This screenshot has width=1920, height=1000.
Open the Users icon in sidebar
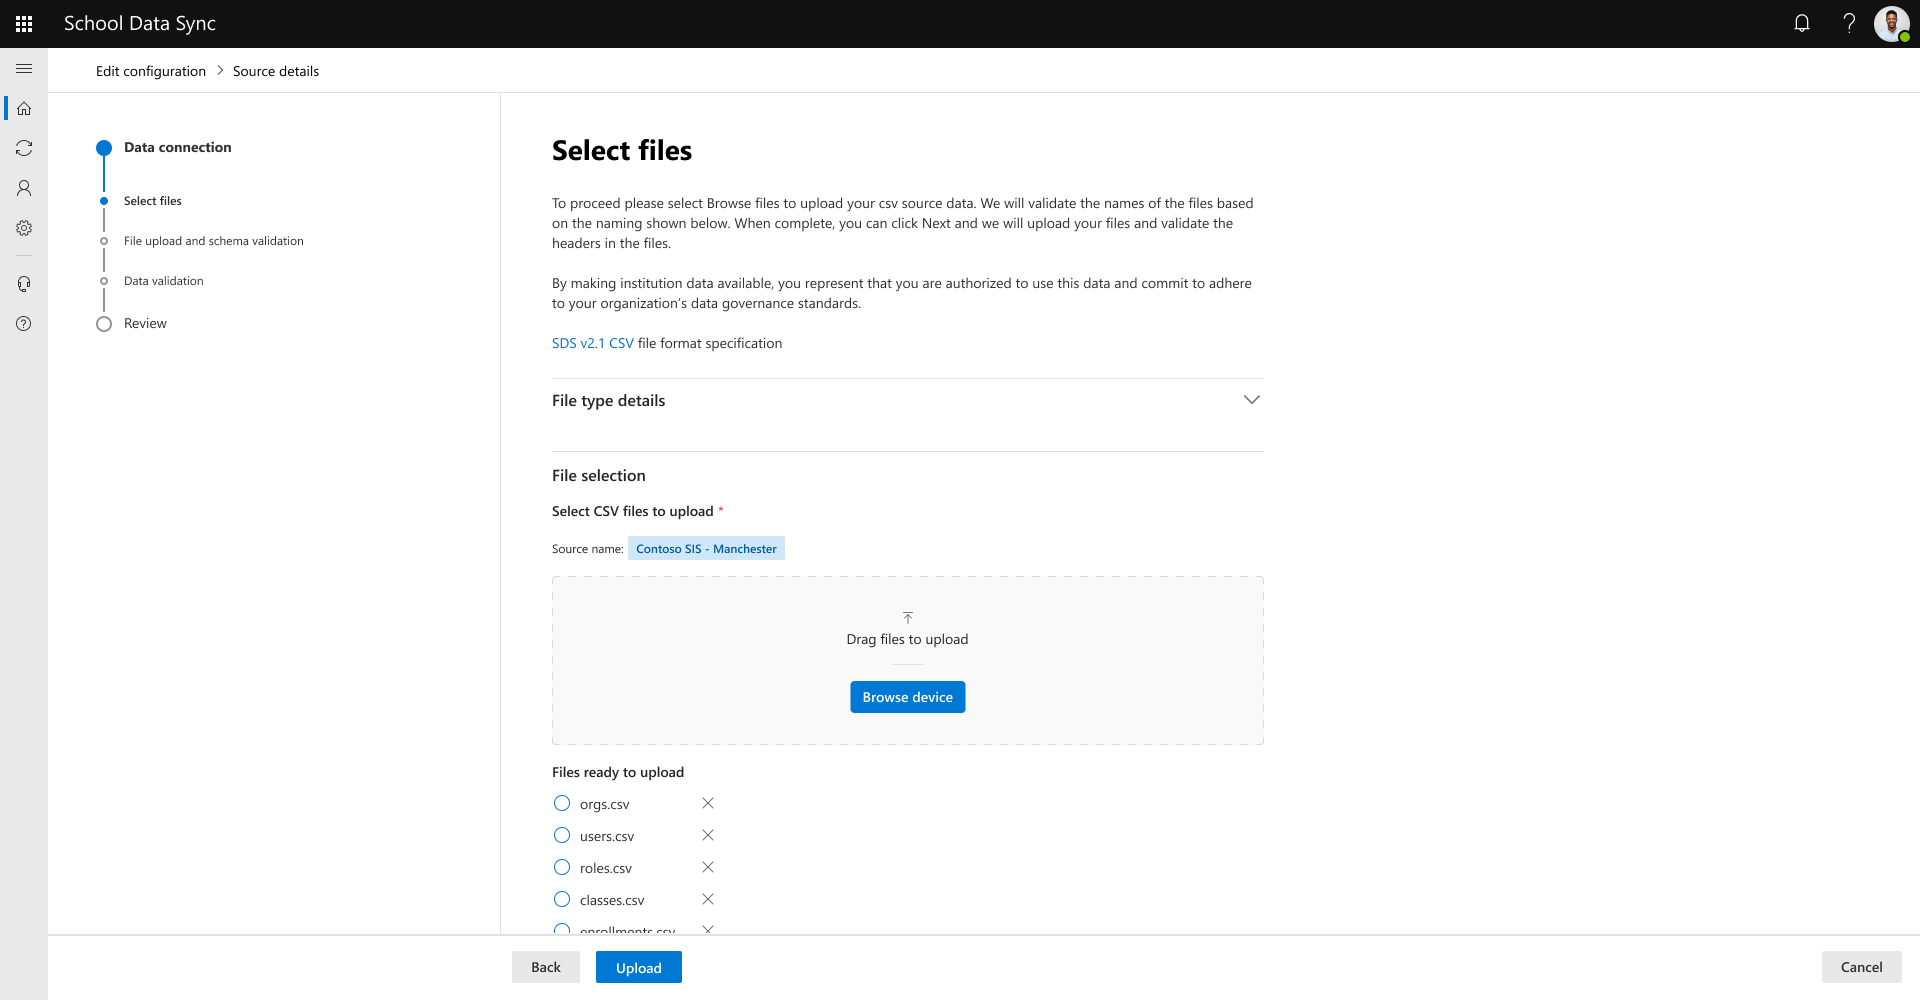(24, 188)
